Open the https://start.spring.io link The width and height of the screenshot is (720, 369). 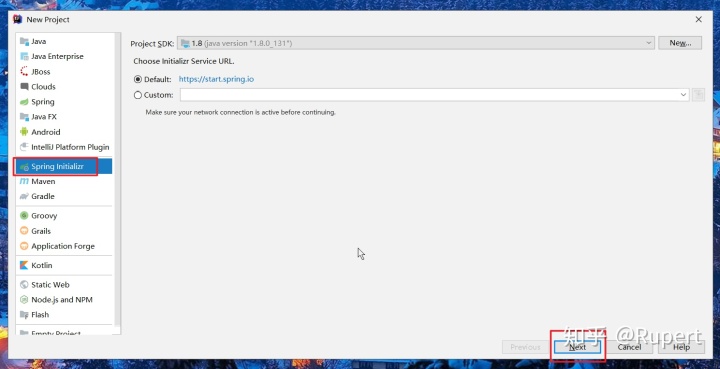coord(216,79)
